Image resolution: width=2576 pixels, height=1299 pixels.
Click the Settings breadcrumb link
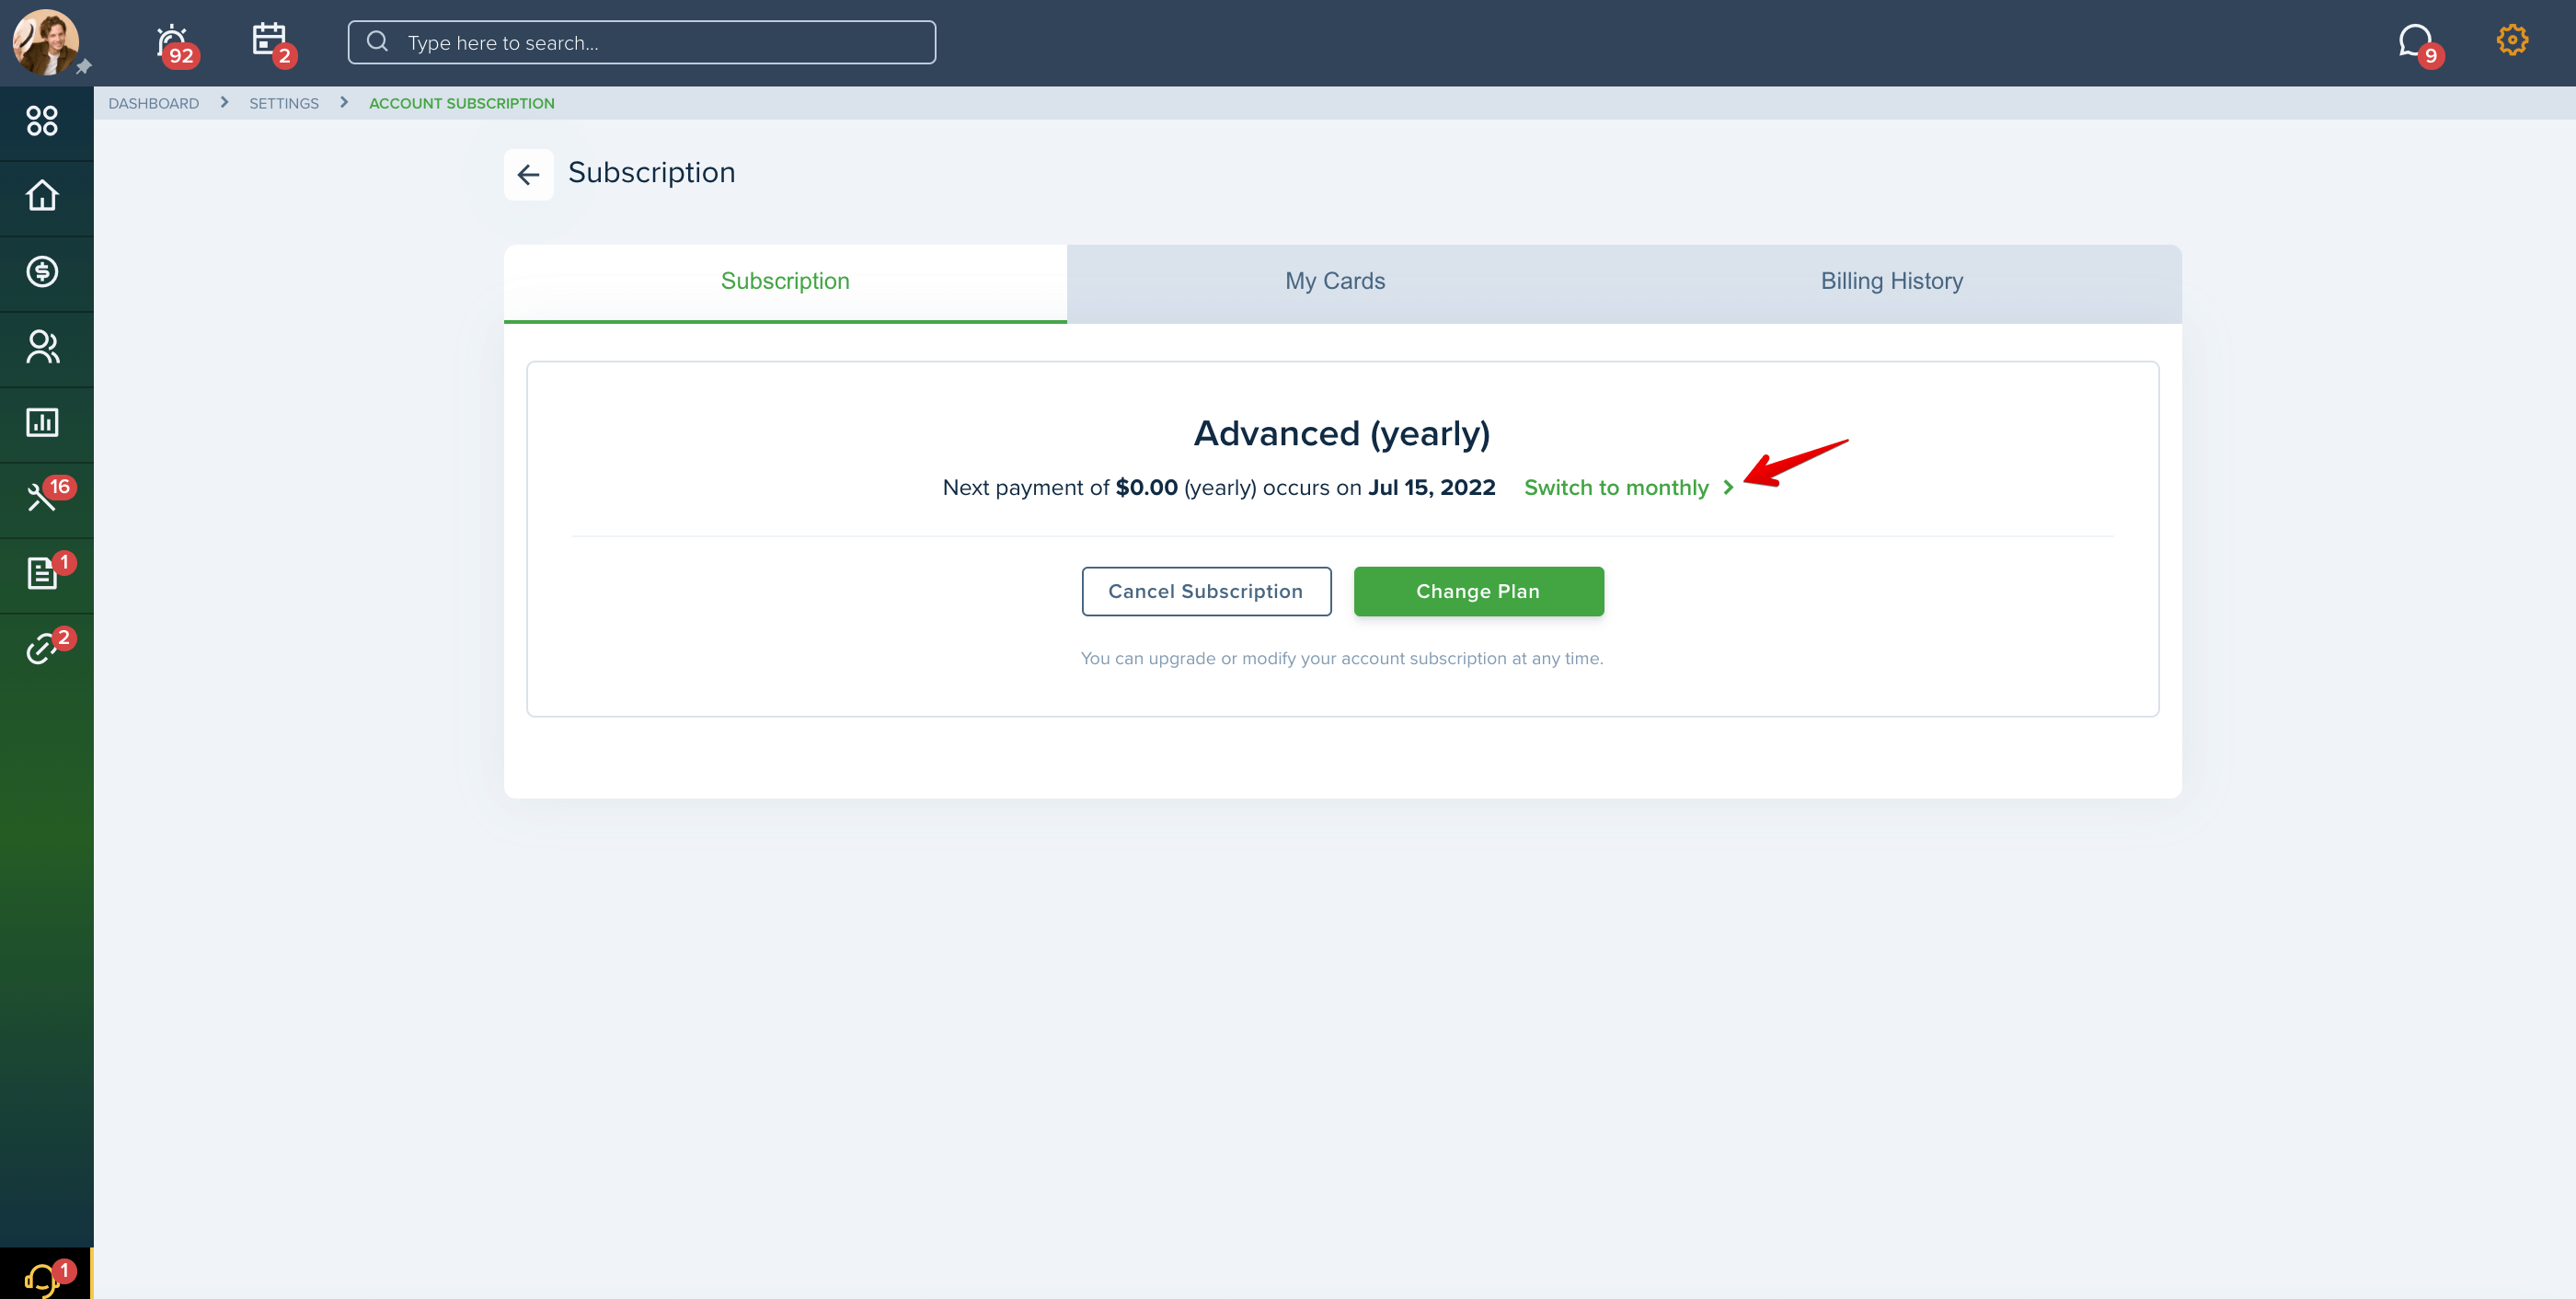pyautogui.click(x=284, y=103)
